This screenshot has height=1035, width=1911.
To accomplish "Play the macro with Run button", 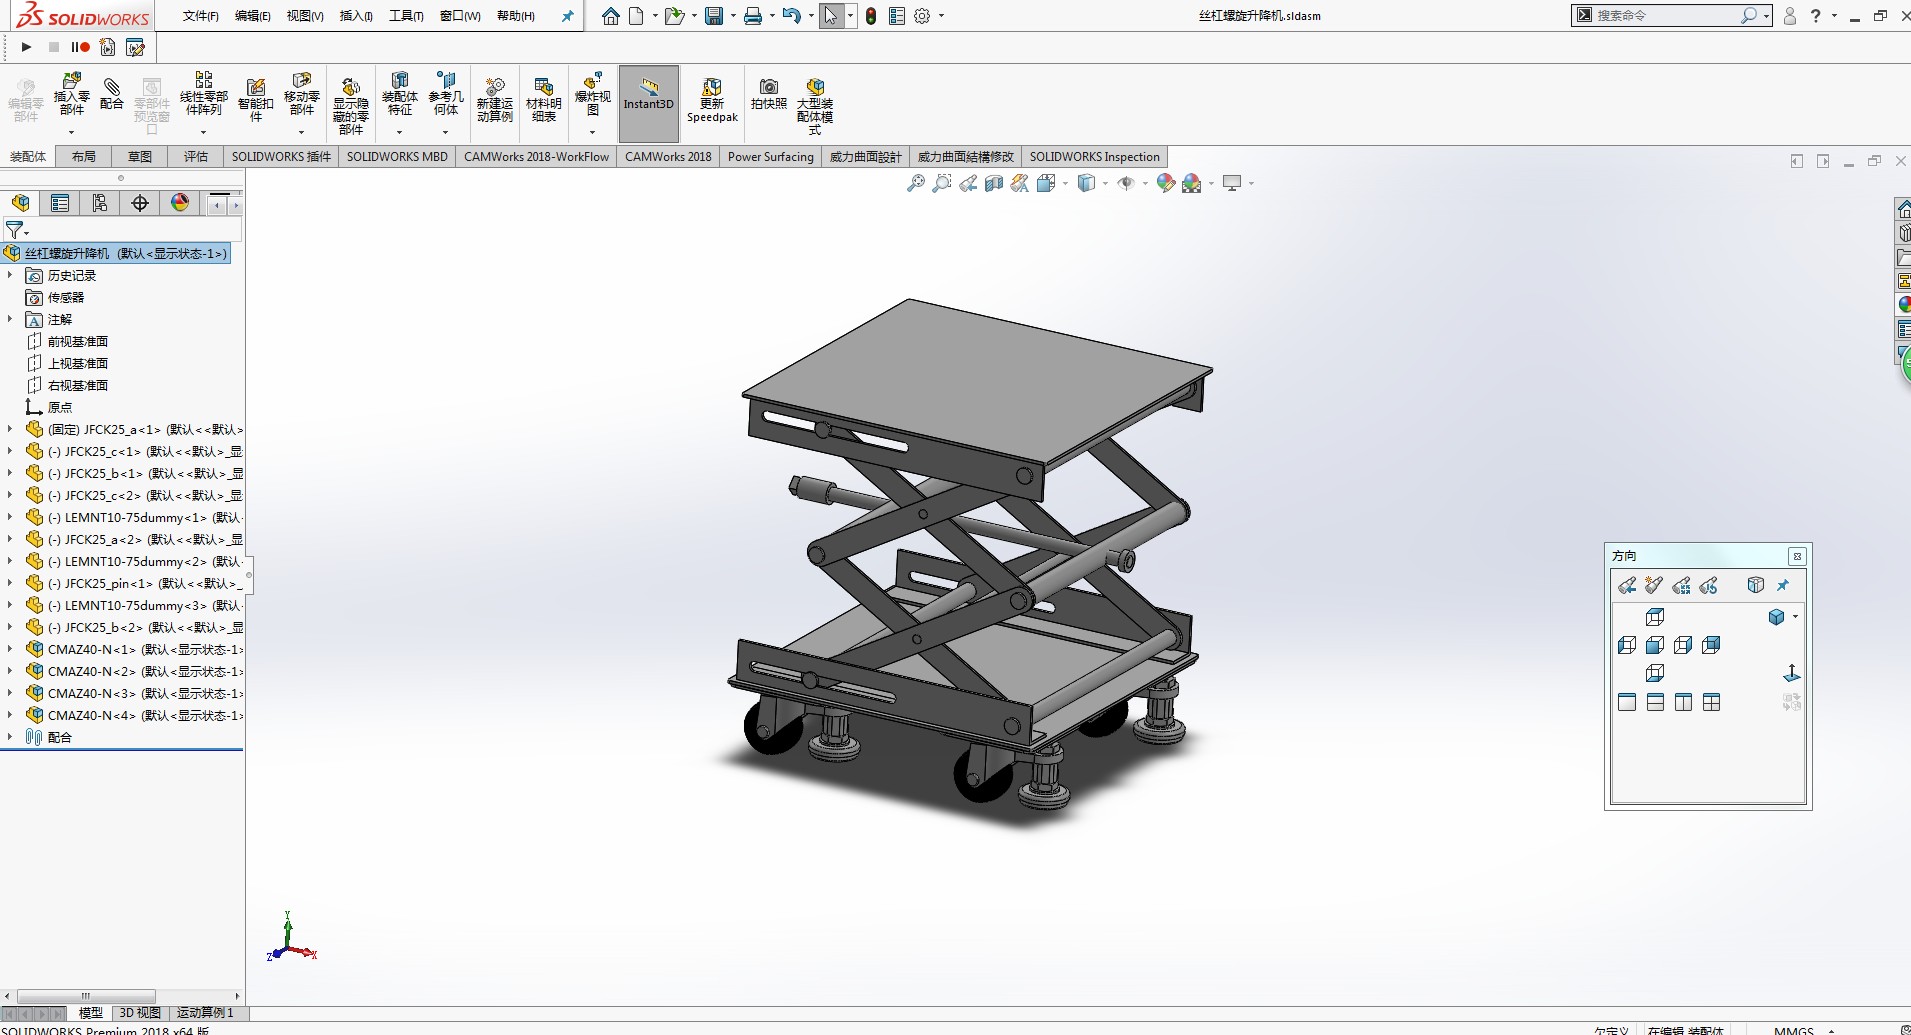I will tap(26, 47).
